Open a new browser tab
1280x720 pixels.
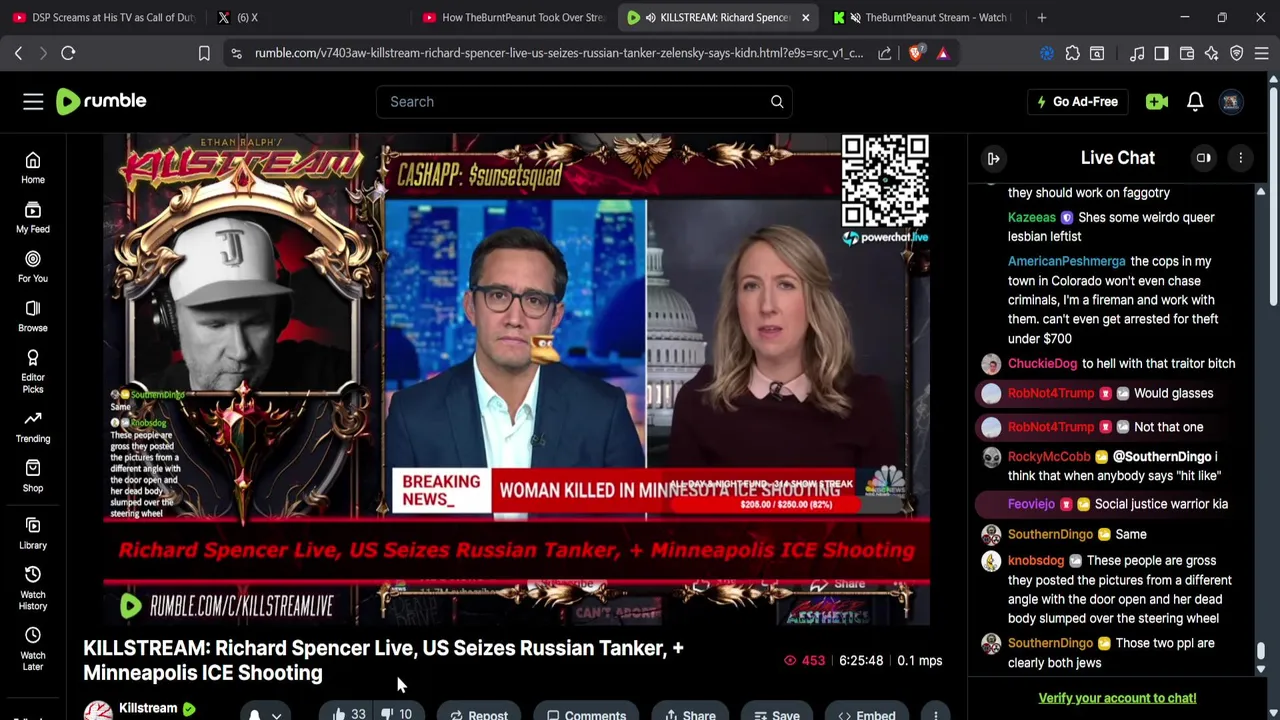pos(1042,17)
